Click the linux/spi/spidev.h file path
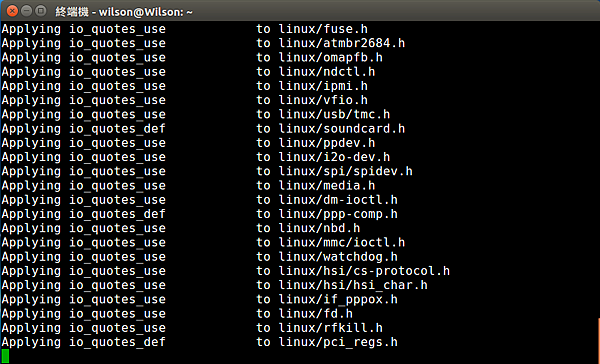The width and height of the screenshot is (600, 364). 346,171
